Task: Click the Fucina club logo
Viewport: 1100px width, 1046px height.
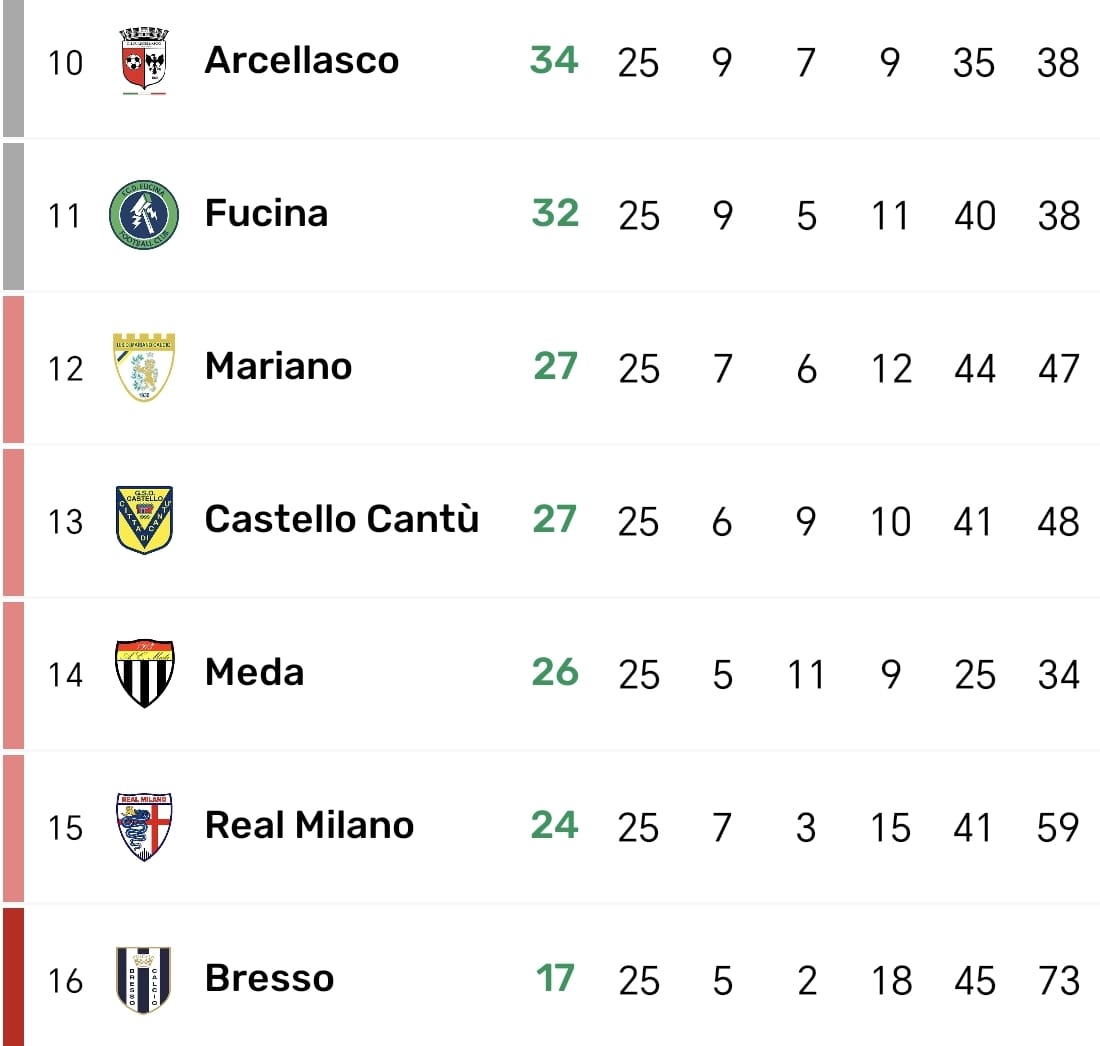Action: click(144, 214)
